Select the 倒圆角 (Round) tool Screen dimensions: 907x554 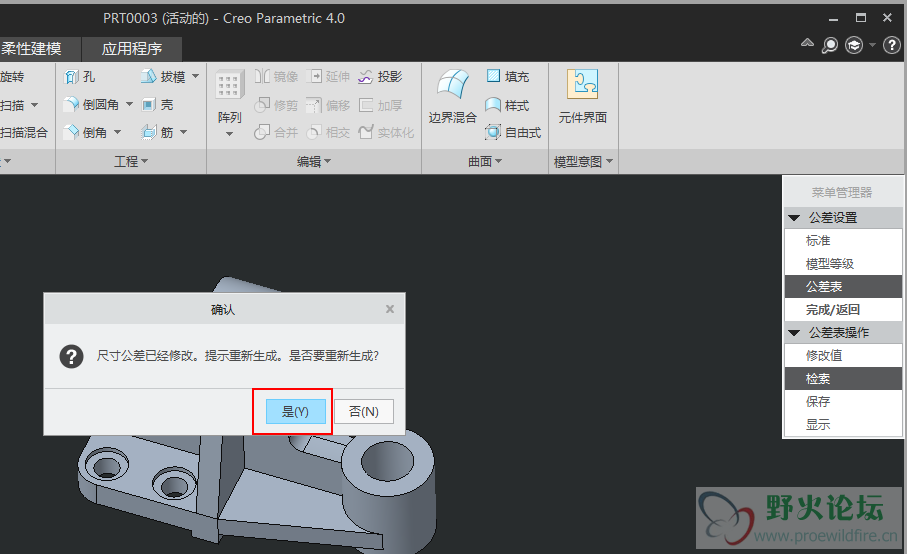pyautogui.click(x=91, y=105)
